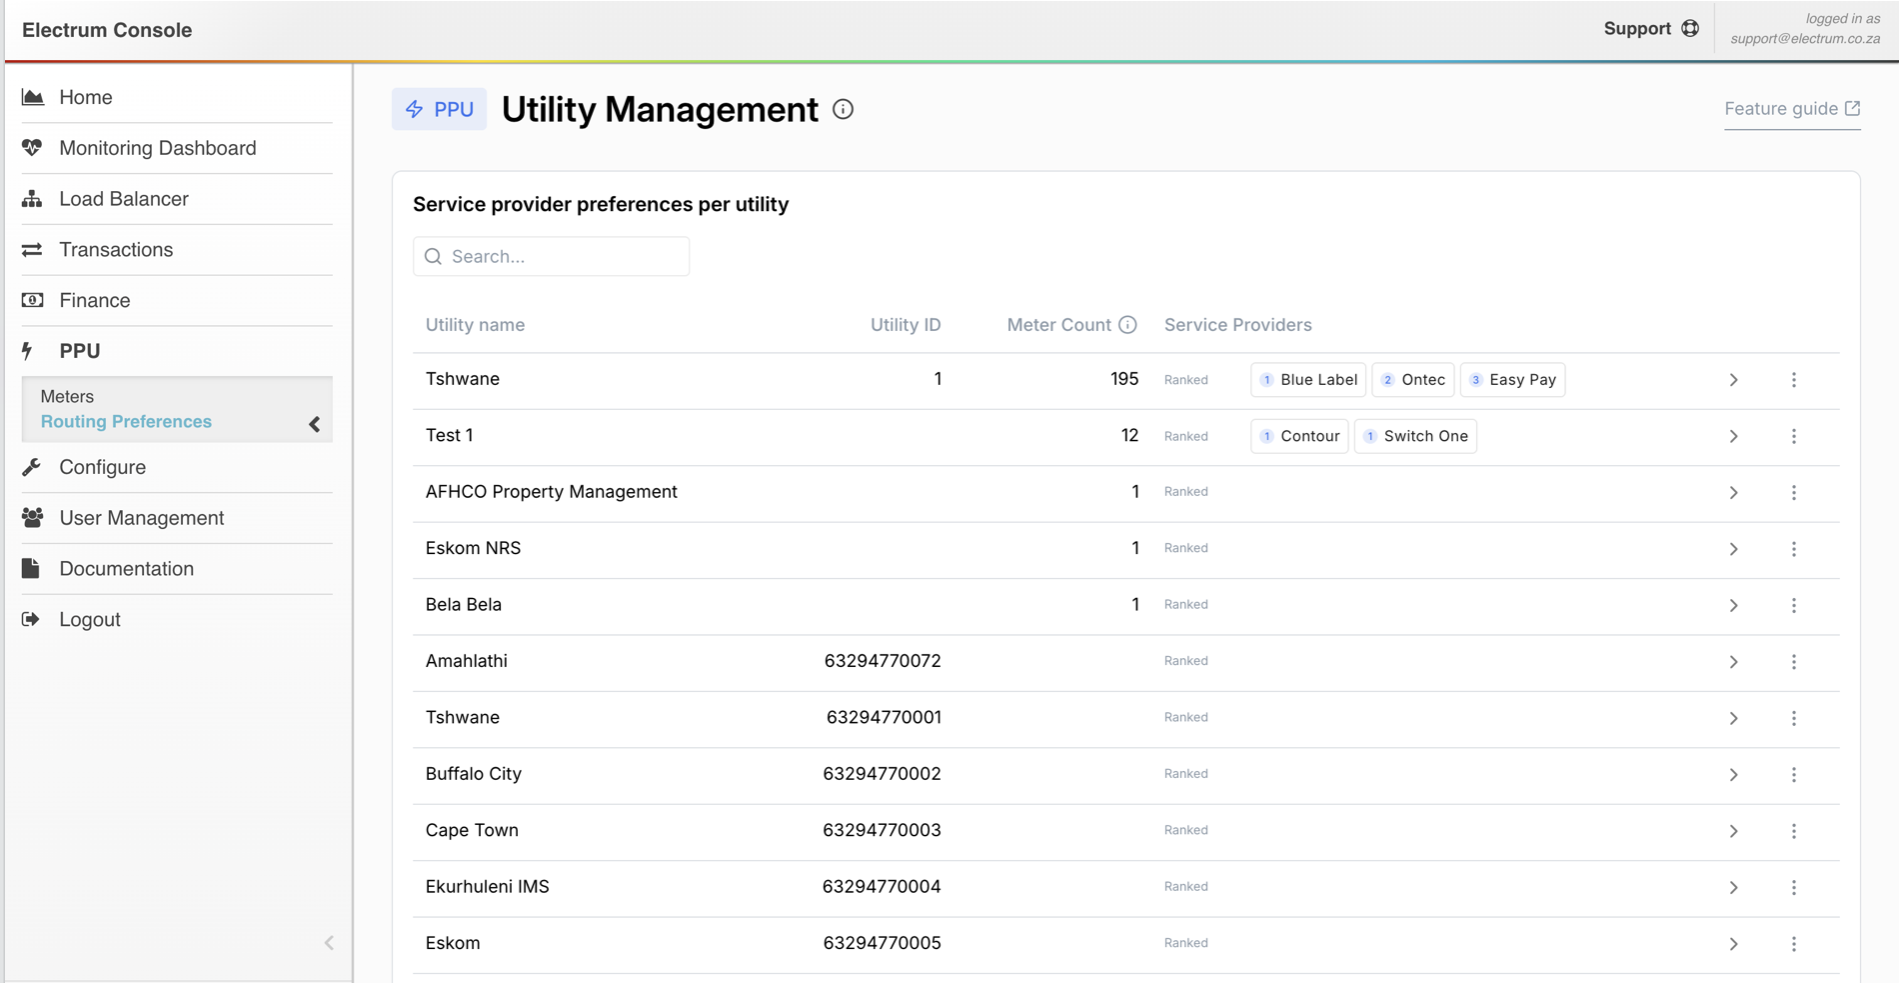Expand the Bela Bela row chevron
The image size is (1899, 983).
tap(1733, 606)
